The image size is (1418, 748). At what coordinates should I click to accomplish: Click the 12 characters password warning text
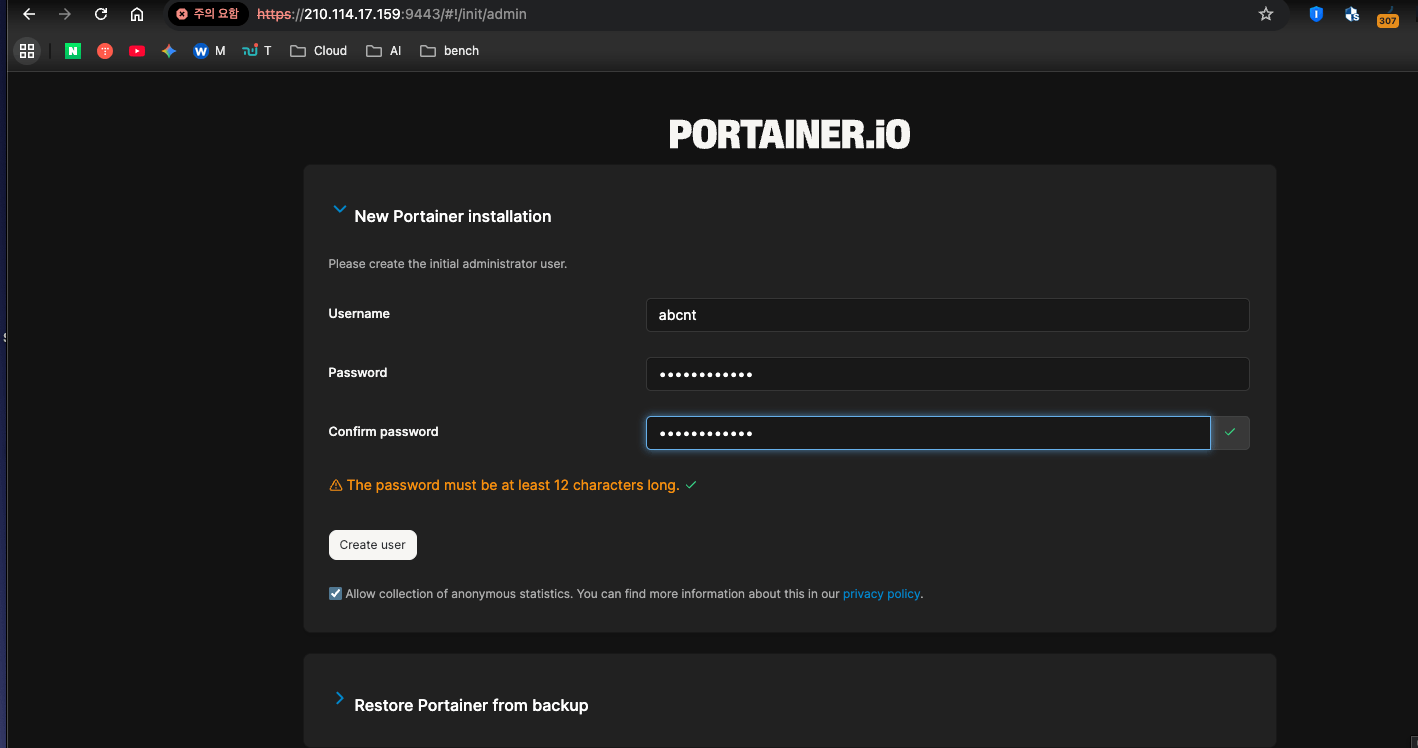(513, 485)
